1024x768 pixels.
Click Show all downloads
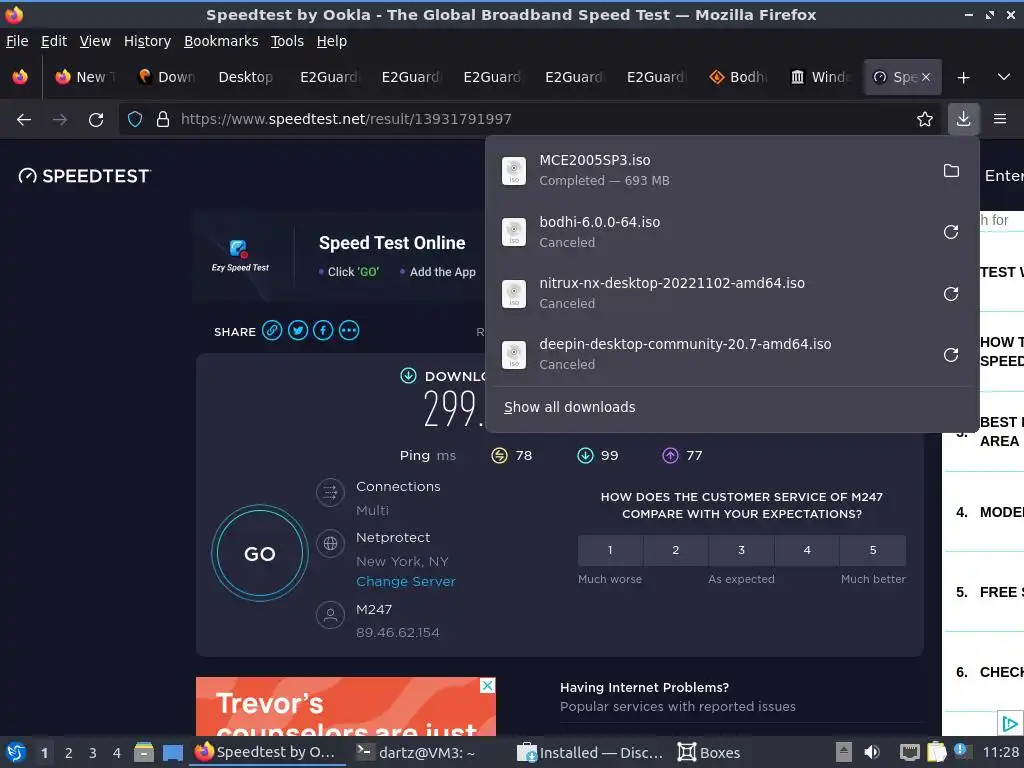[569, 407]
